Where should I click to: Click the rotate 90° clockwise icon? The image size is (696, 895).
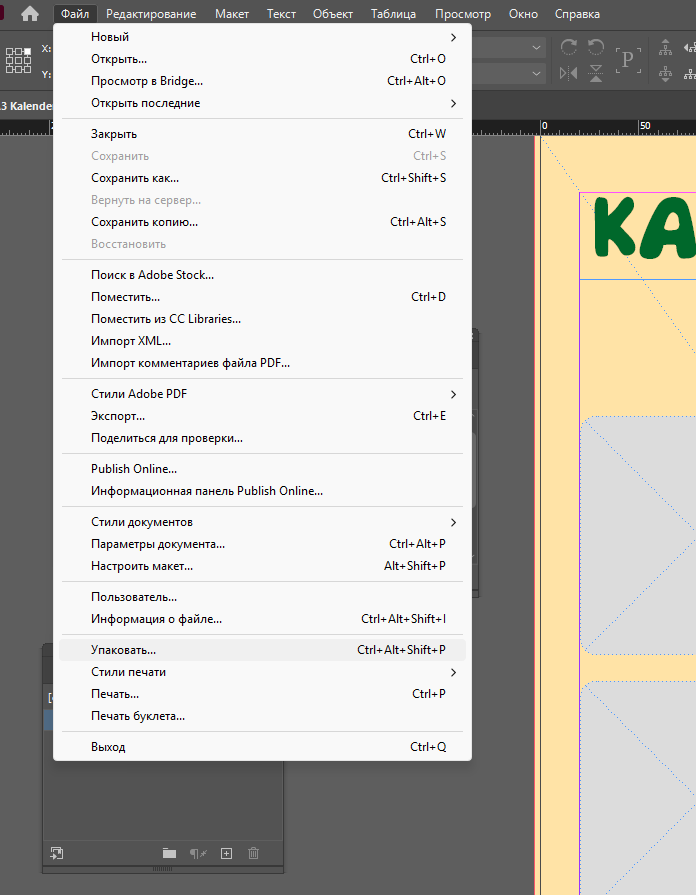pos(569,48)
